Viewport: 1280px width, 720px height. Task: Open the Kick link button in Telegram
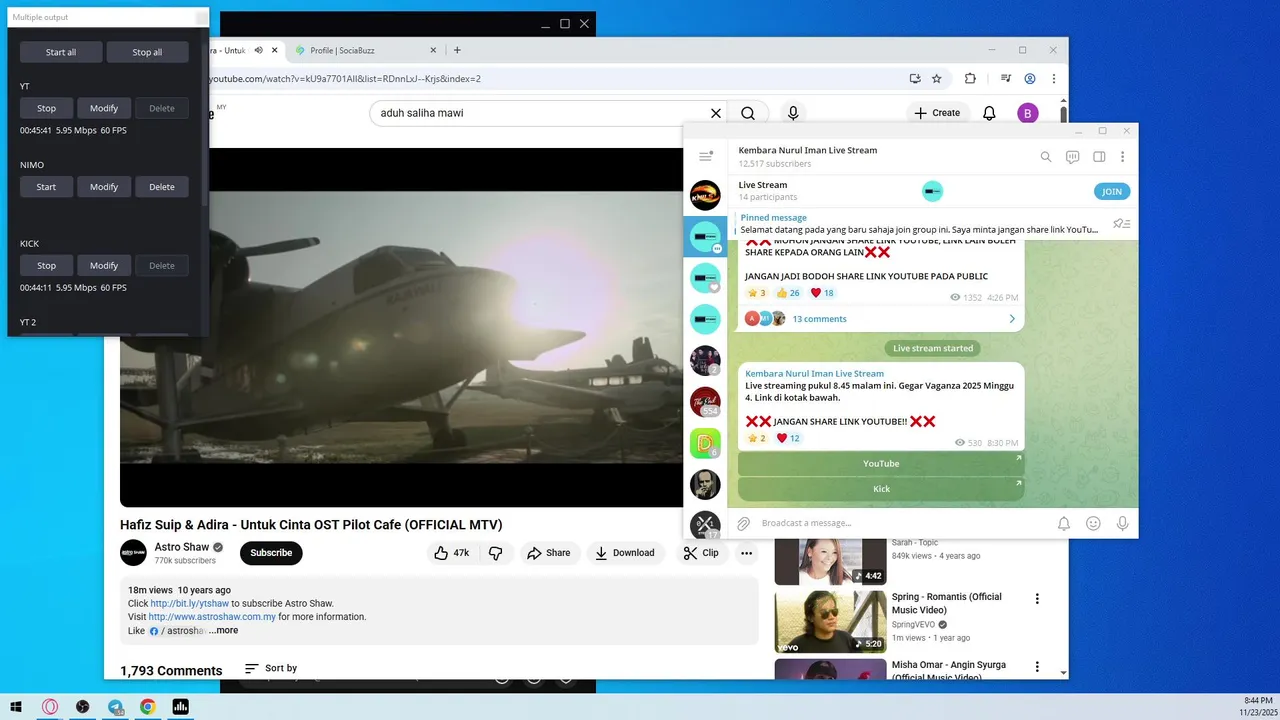pos(881,489)
